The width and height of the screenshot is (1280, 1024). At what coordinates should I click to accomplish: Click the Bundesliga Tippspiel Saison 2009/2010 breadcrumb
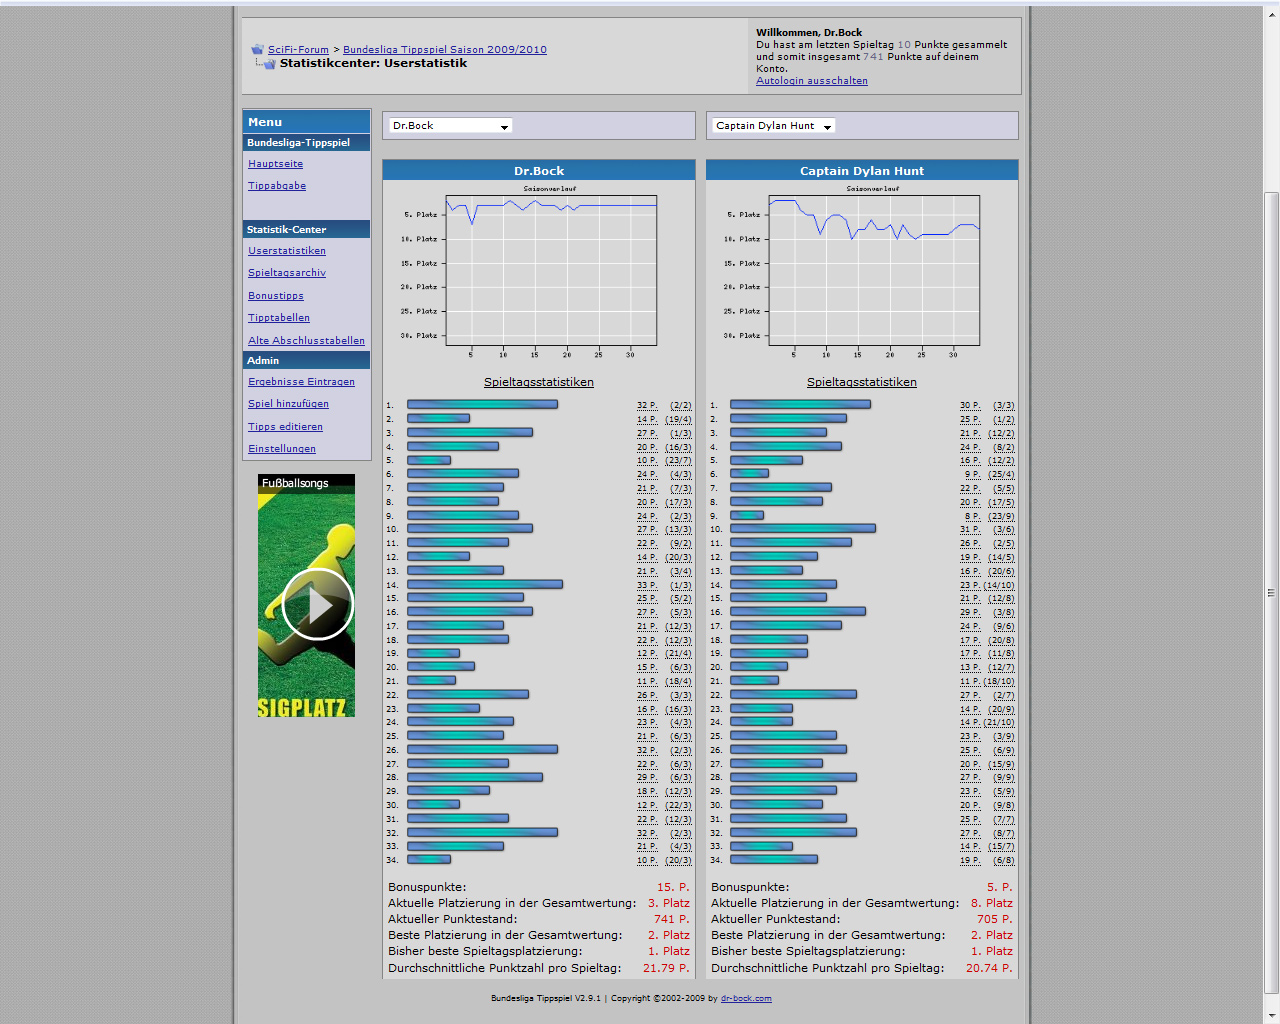pos(444,50)
